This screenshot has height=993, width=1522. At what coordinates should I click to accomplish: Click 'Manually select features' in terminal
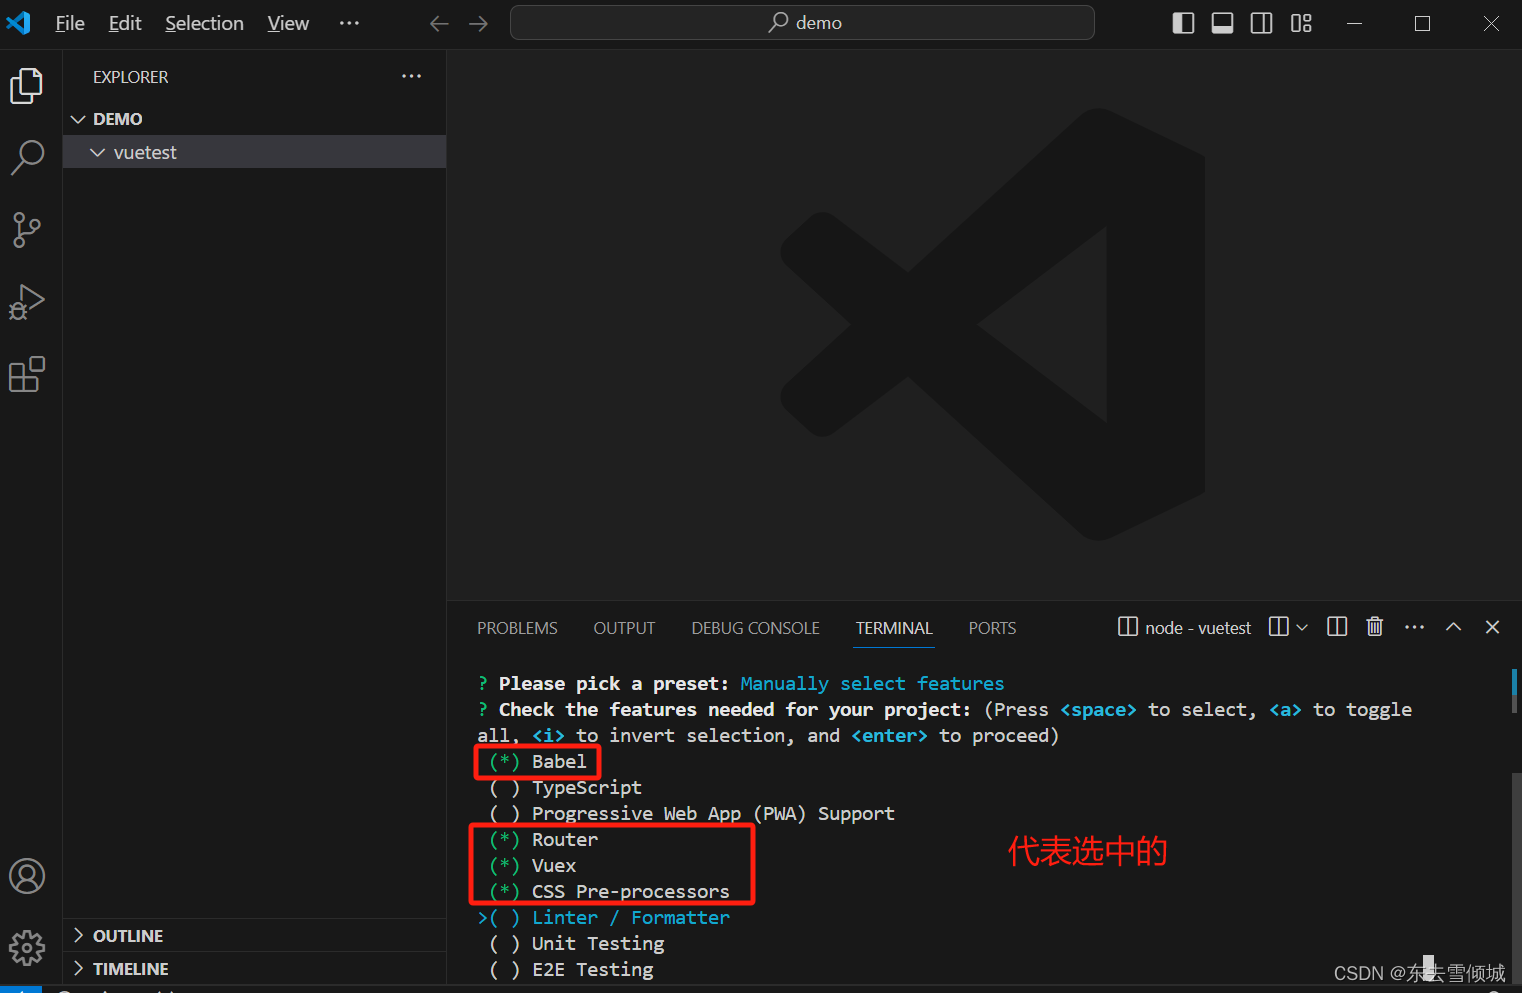[872, 684]
